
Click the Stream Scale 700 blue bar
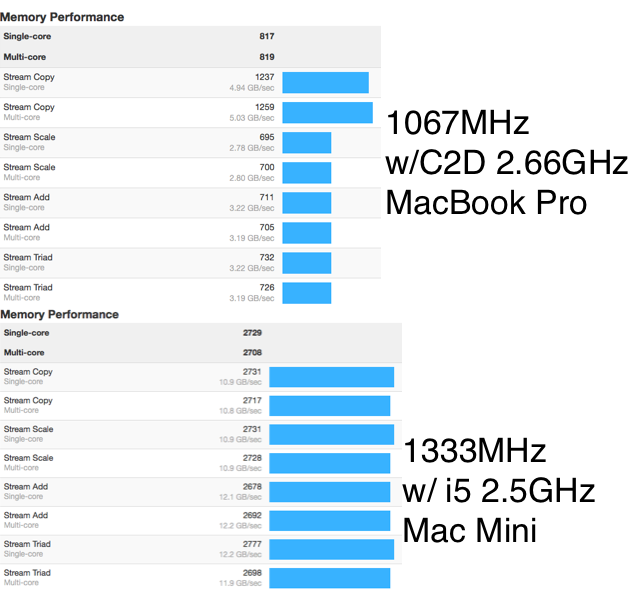tap(307, 173)
